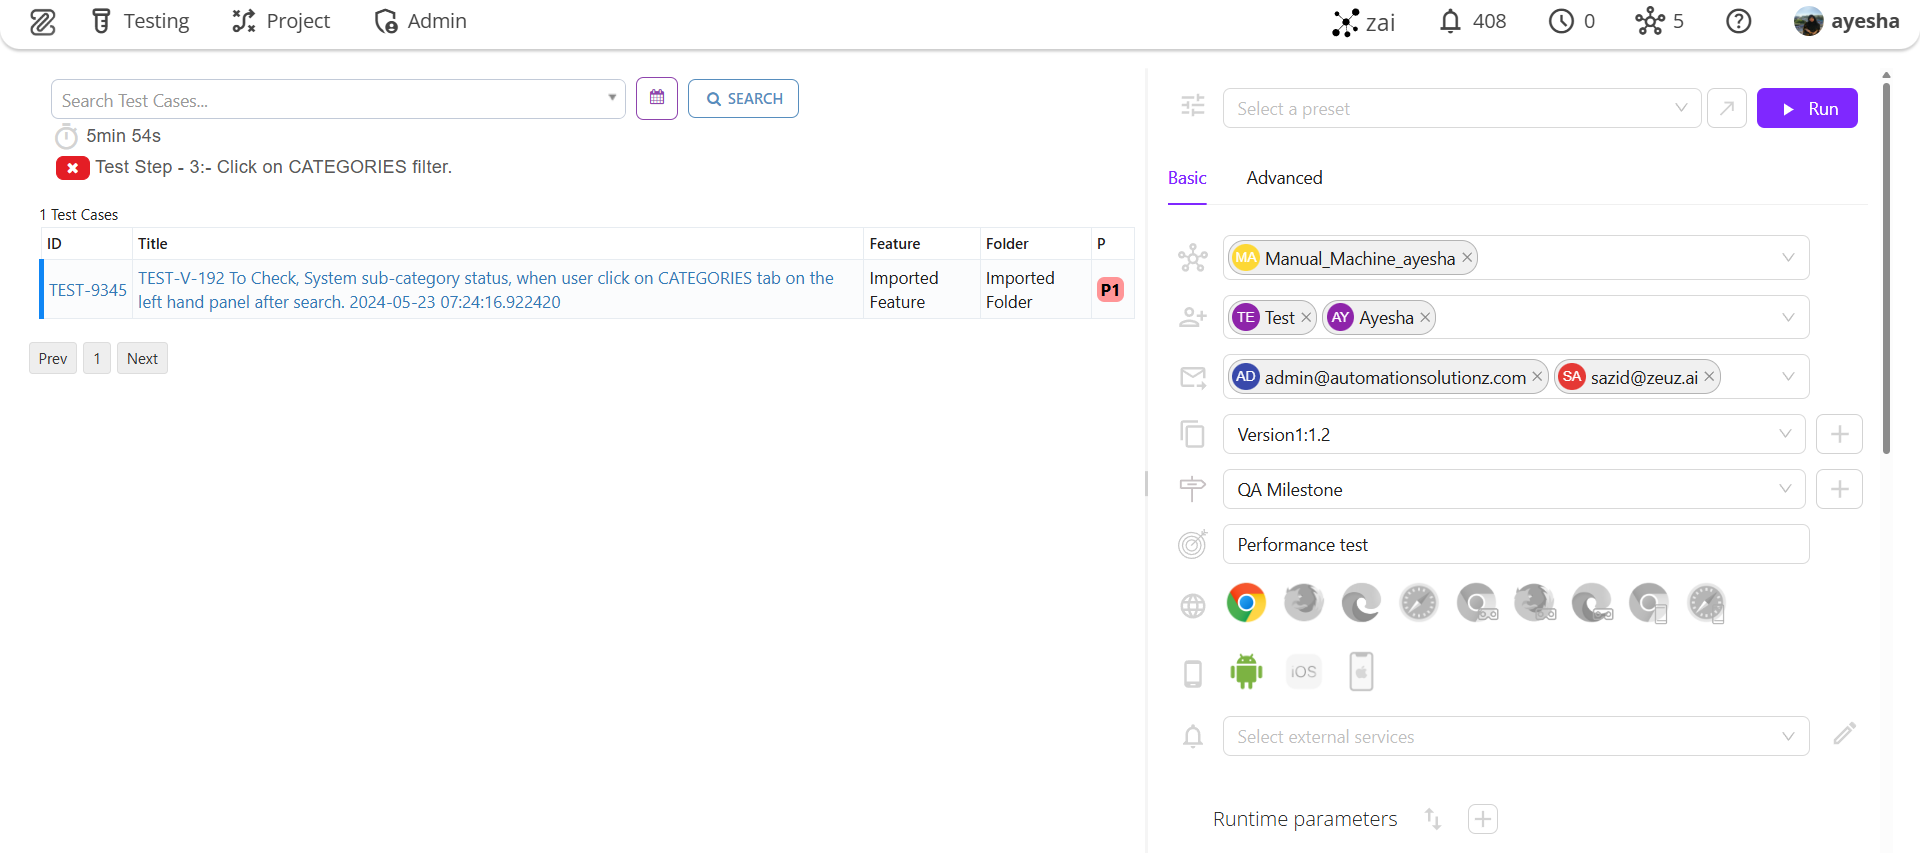Image resolution: width=1920 pixels, height=853 pixels.
Task: Expand the Select a preset dropdown
Action: (x=1461, y=109)
